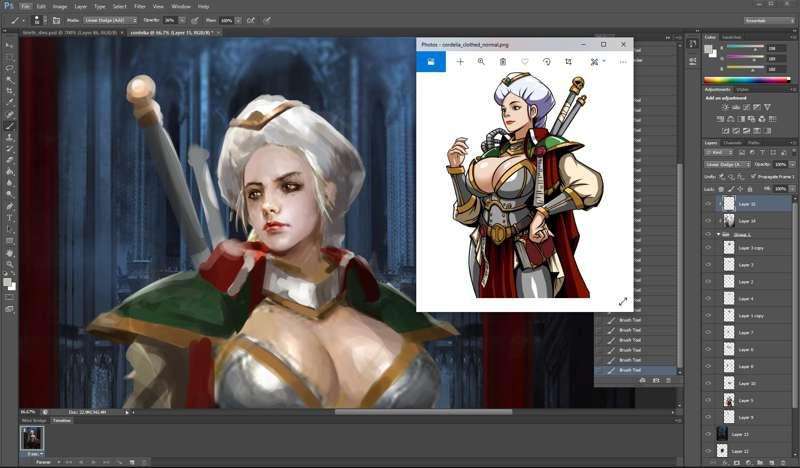800x468 pixels.
Task: Click the color spectrum ramp
Action: click(x=746, y=80)
